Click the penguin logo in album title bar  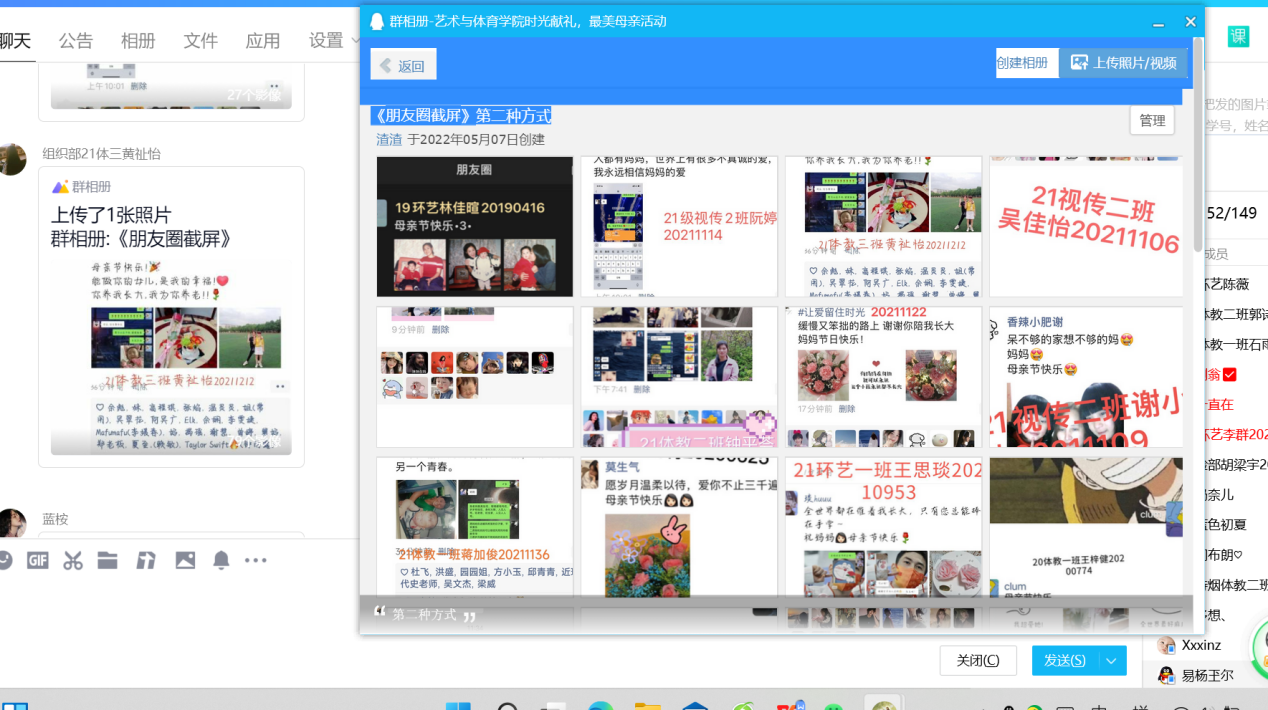click(377, 21)
